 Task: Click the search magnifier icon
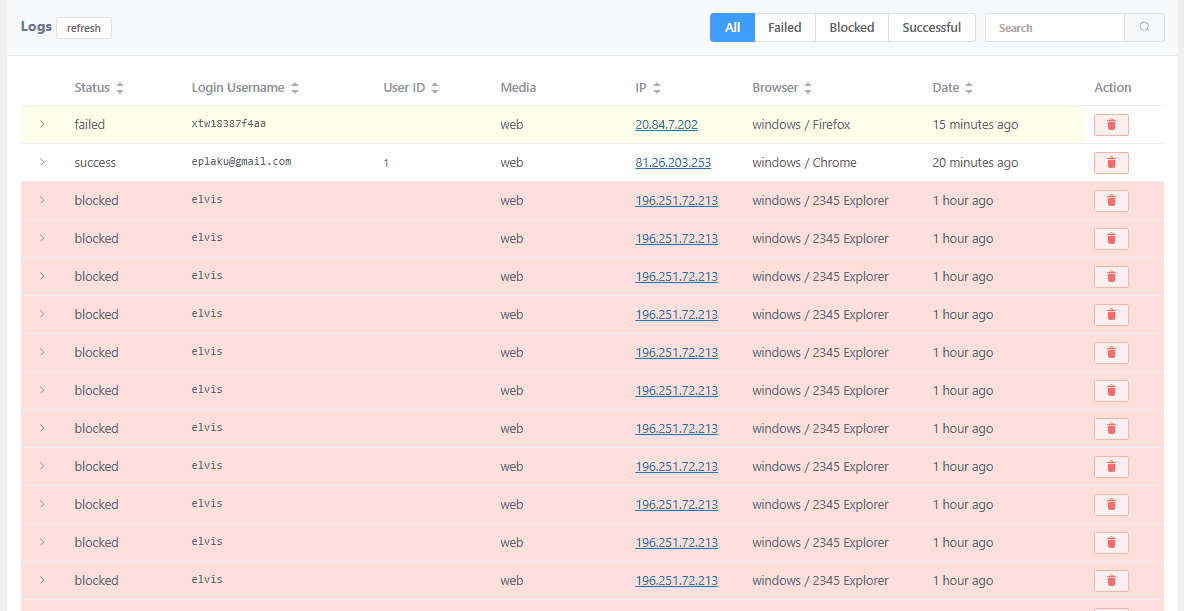tap(1144, 27)
